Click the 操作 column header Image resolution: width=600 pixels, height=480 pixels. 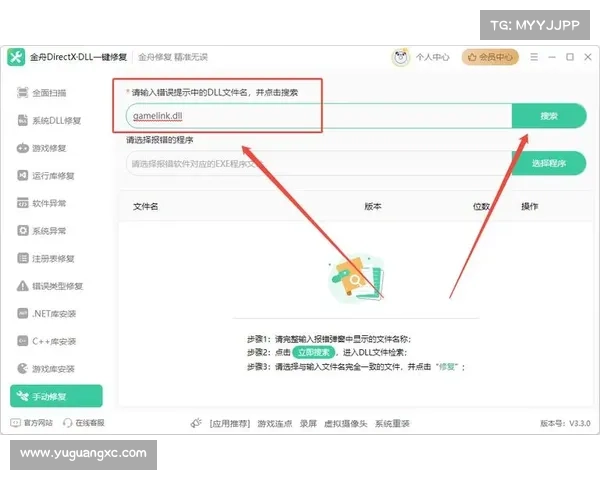tap(530, 206)
